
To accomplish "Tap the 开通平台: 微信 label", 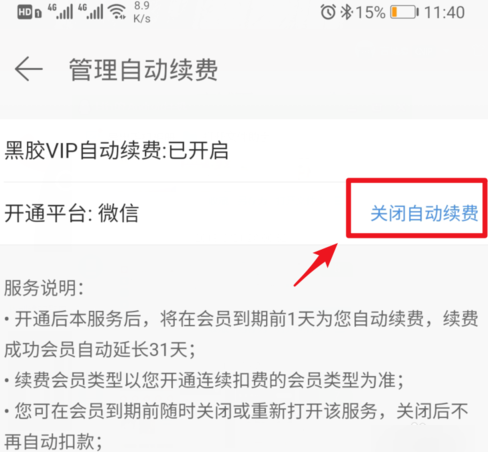I will click(x=71, y=213).
